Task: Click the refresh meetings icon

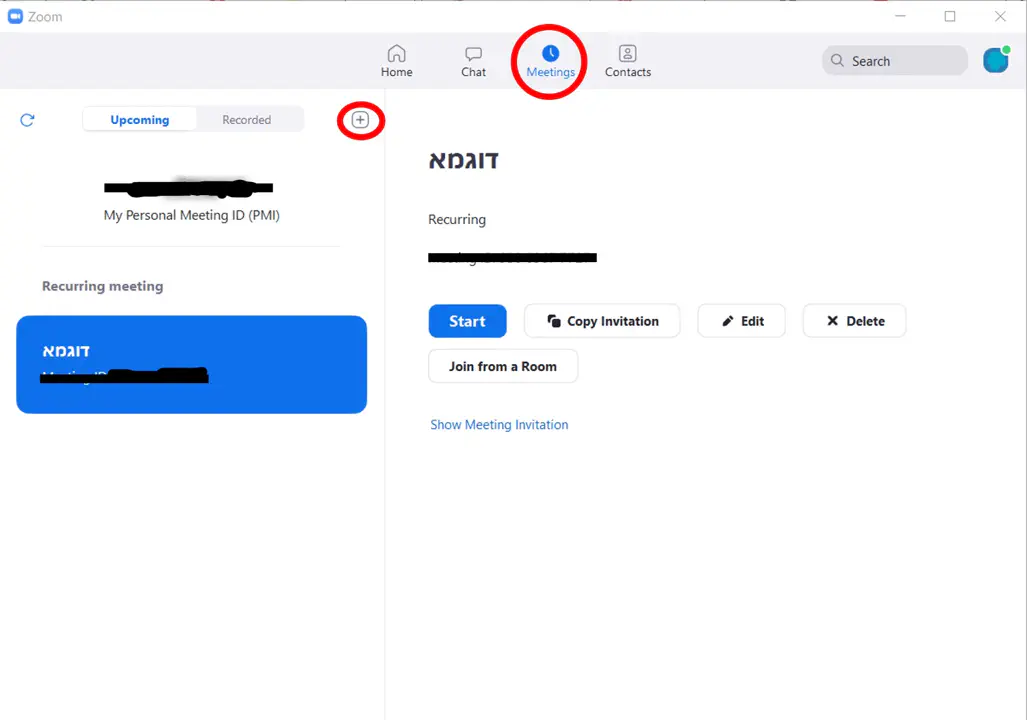Action: (28, 120)
